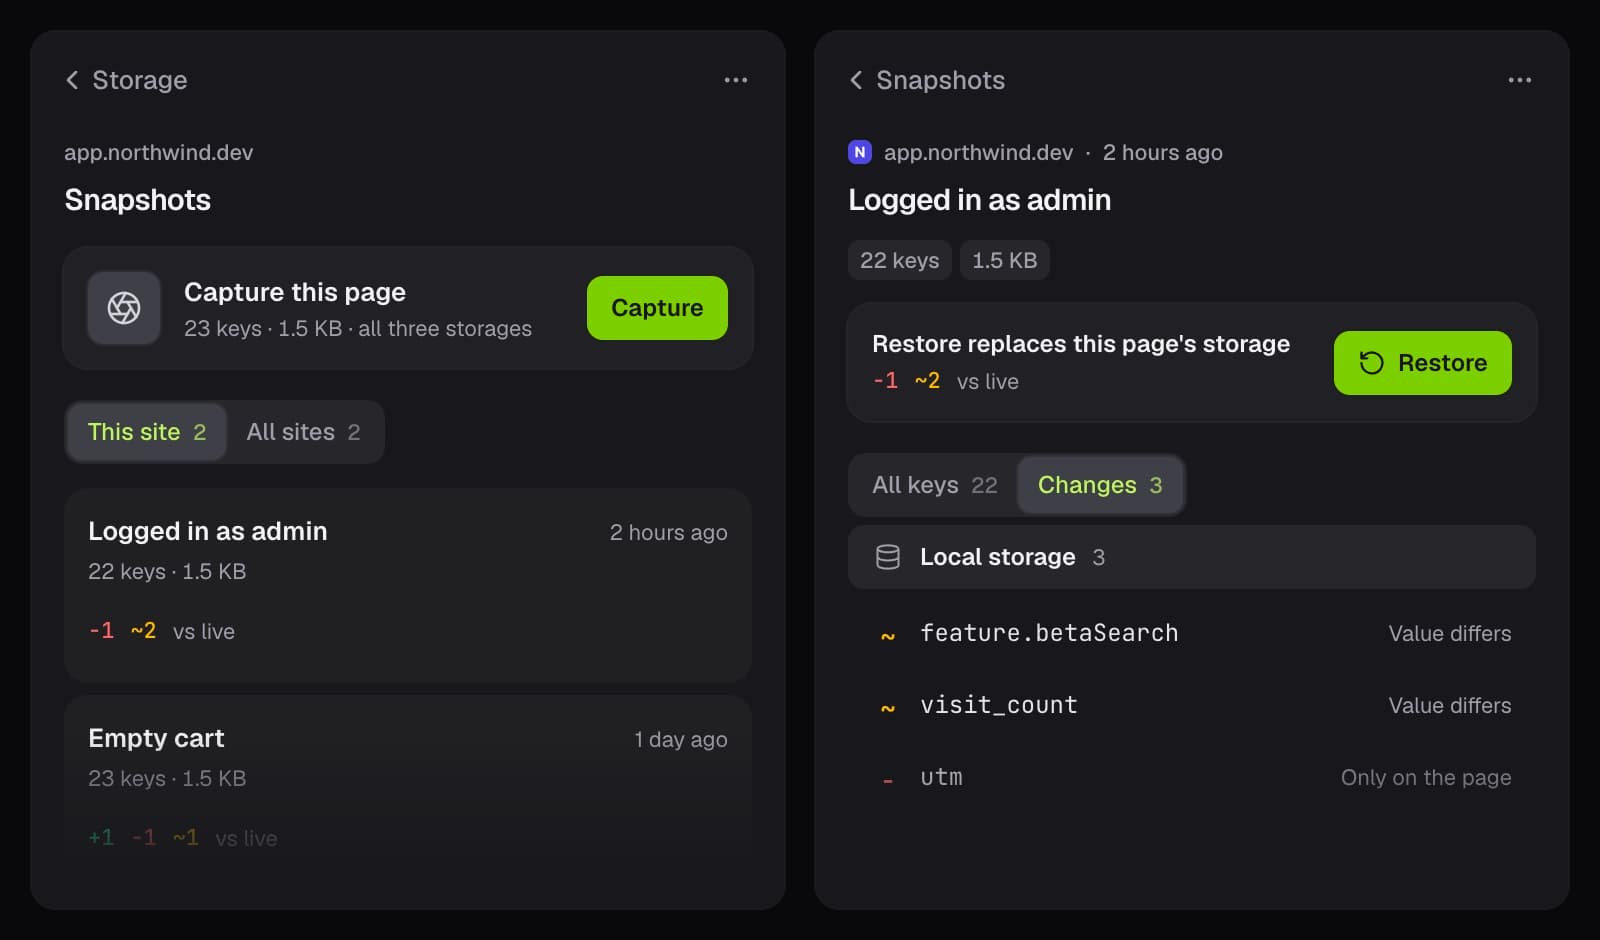
Task: Go back from the Storage panel header
Action: [72, 80]
